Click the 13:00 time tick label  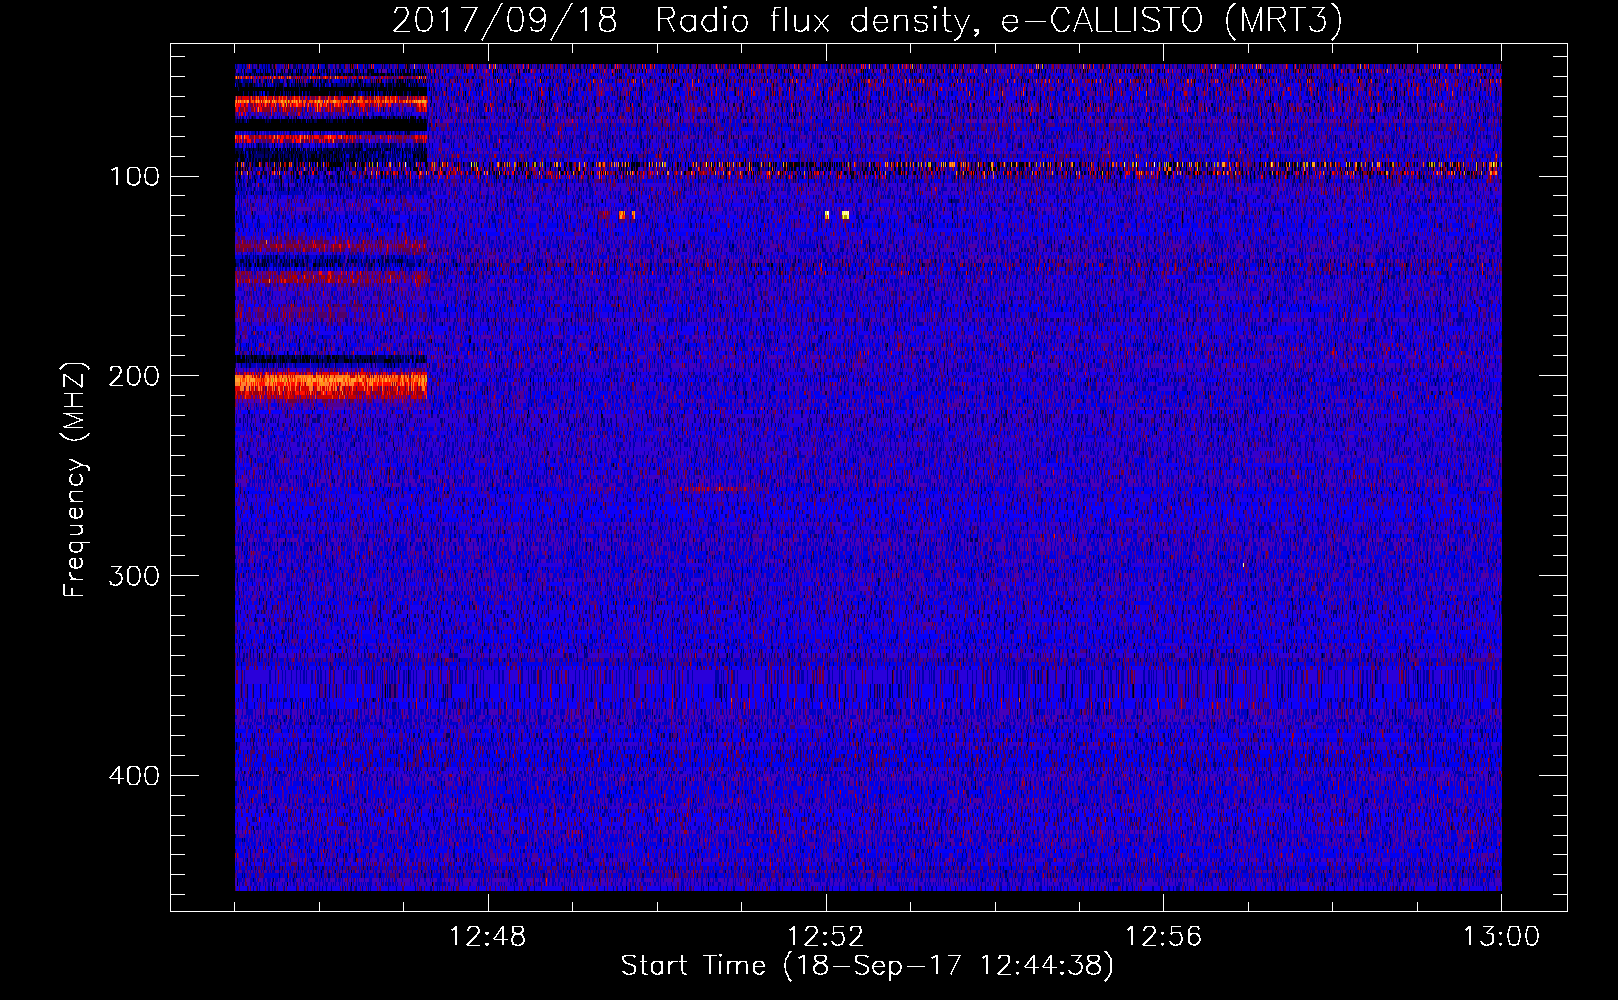click(x=1501, y=937)
